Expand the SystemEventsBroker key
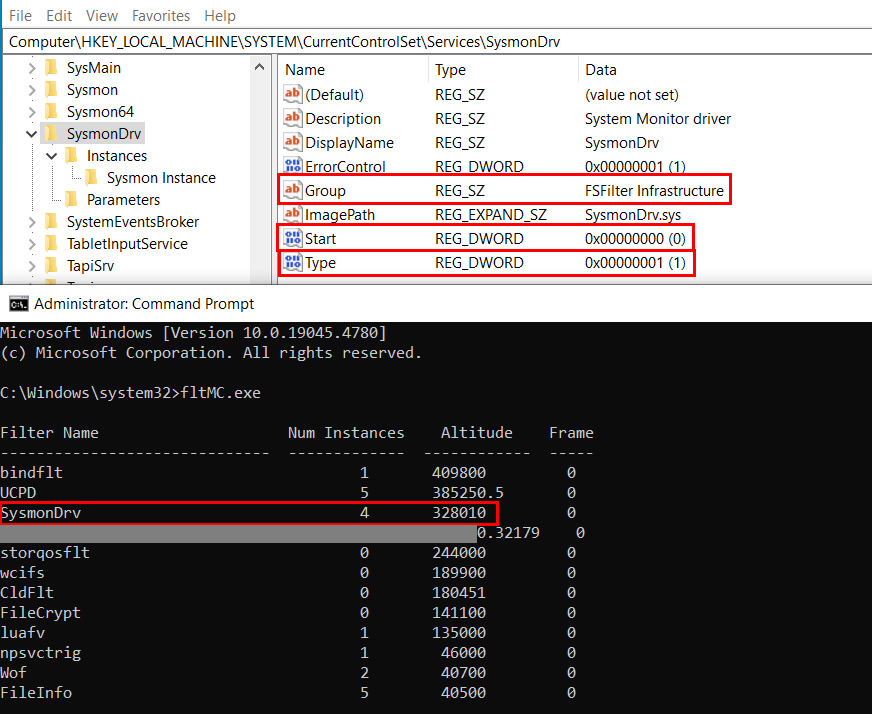The width and height of the screenshot is (872, 714). coord(32,222)
